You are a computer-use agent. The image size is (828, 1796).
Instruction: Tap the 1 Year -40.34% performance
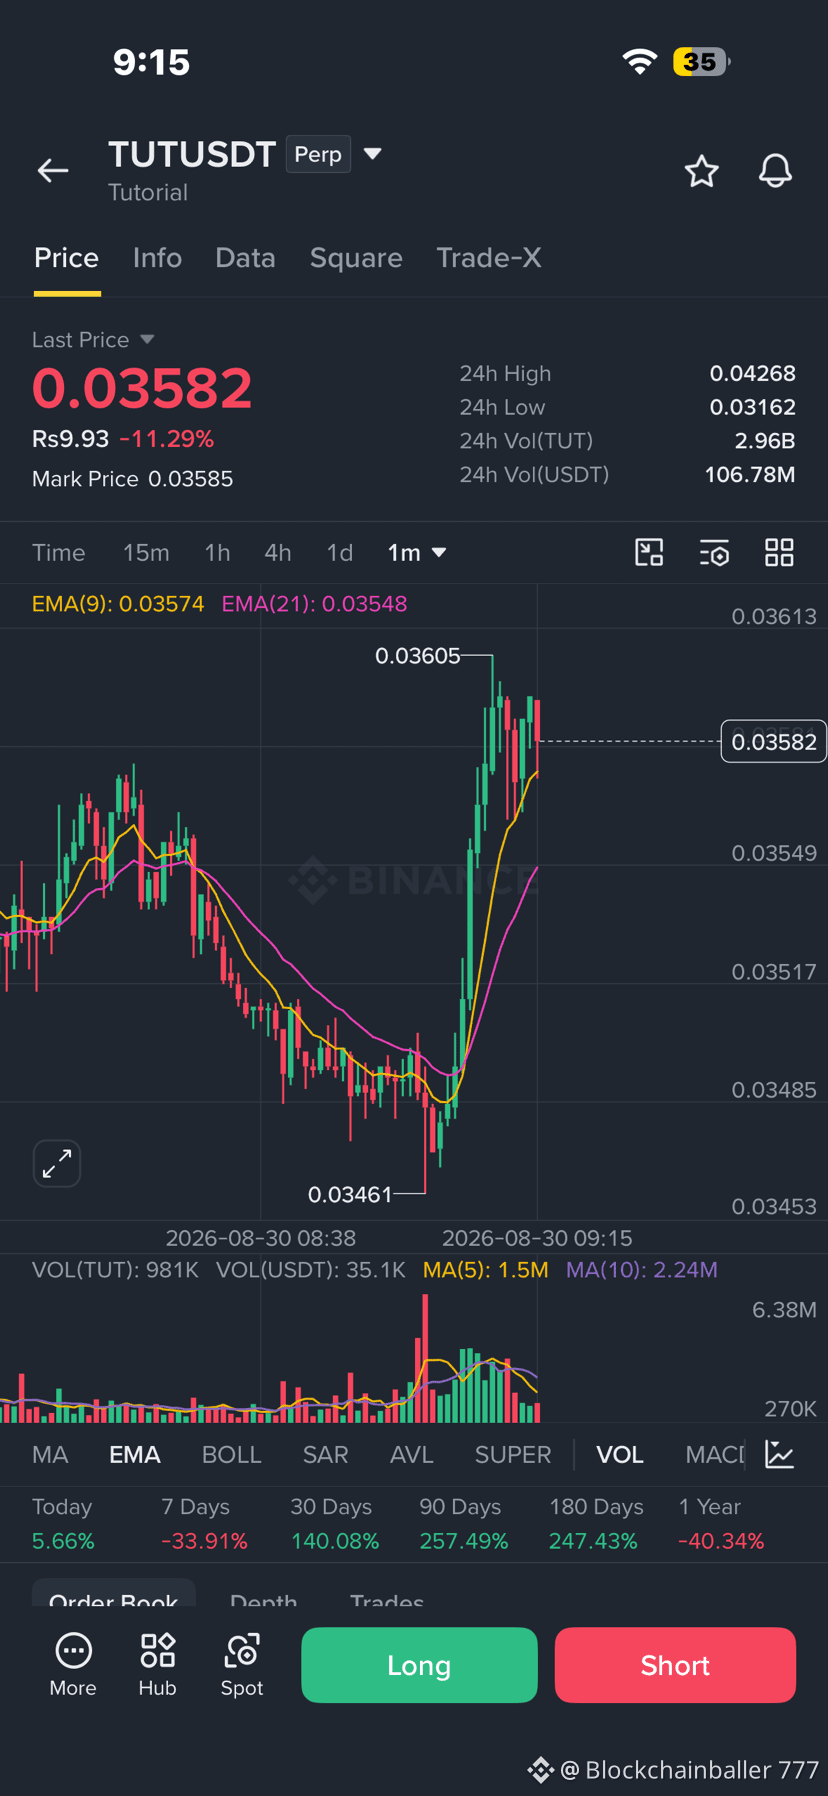721,1524
